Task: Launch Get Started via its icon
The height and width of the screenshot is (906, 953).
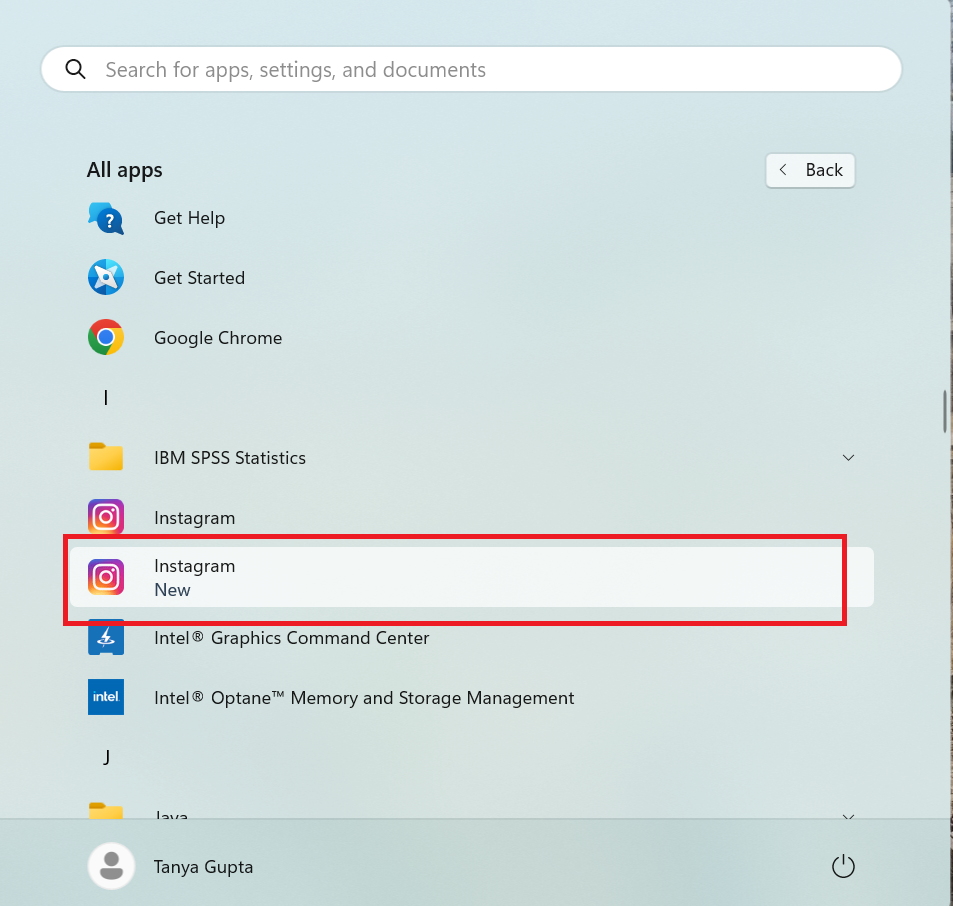Action: point(106,278)
